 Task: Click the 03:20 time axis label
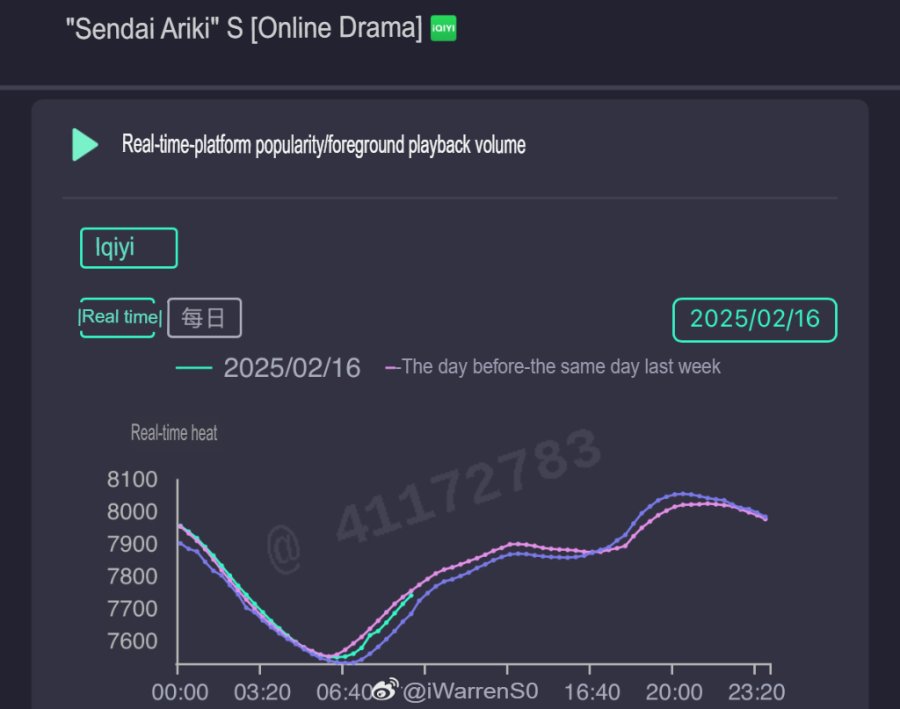pyautogui.click(x=261, y=692)
